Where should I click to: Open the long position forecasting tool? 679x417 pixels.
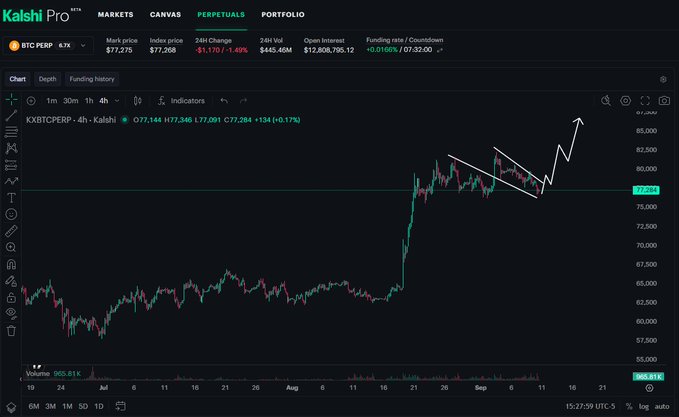(x=11, y=165)
